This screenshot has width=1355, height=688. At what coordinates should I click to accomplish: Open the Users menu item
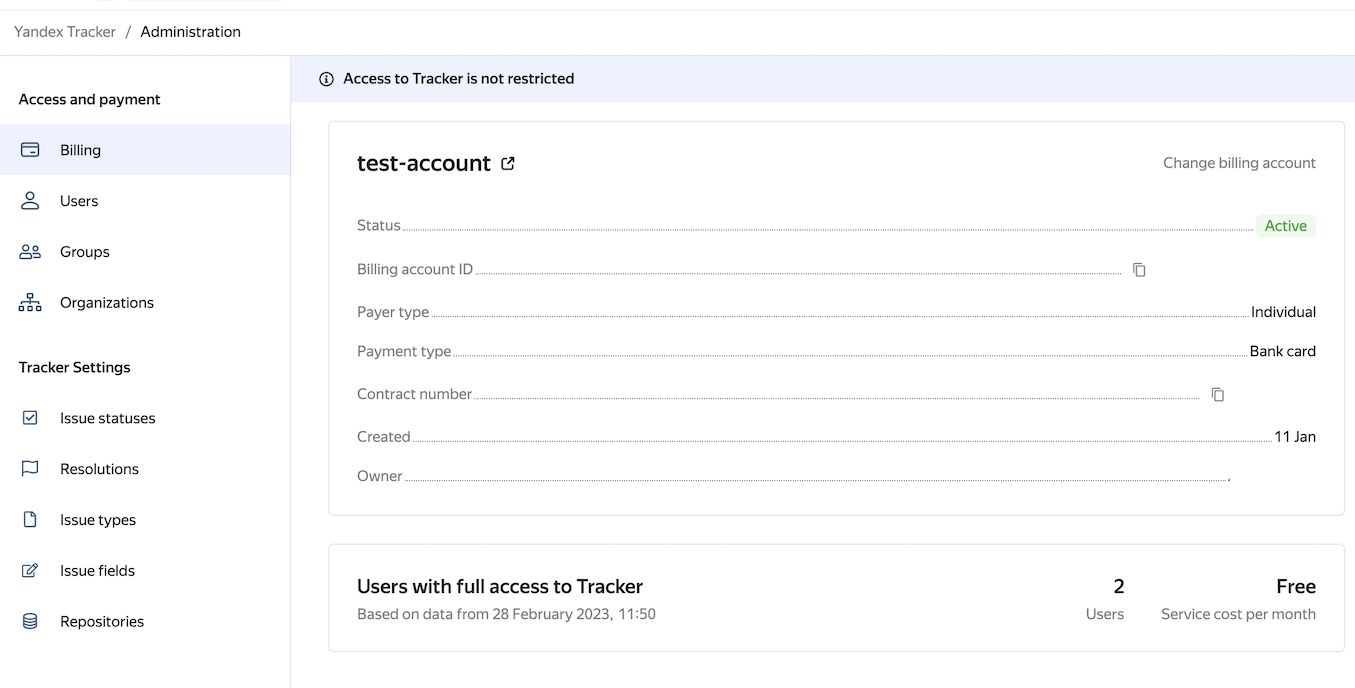[x=79, y=201]
